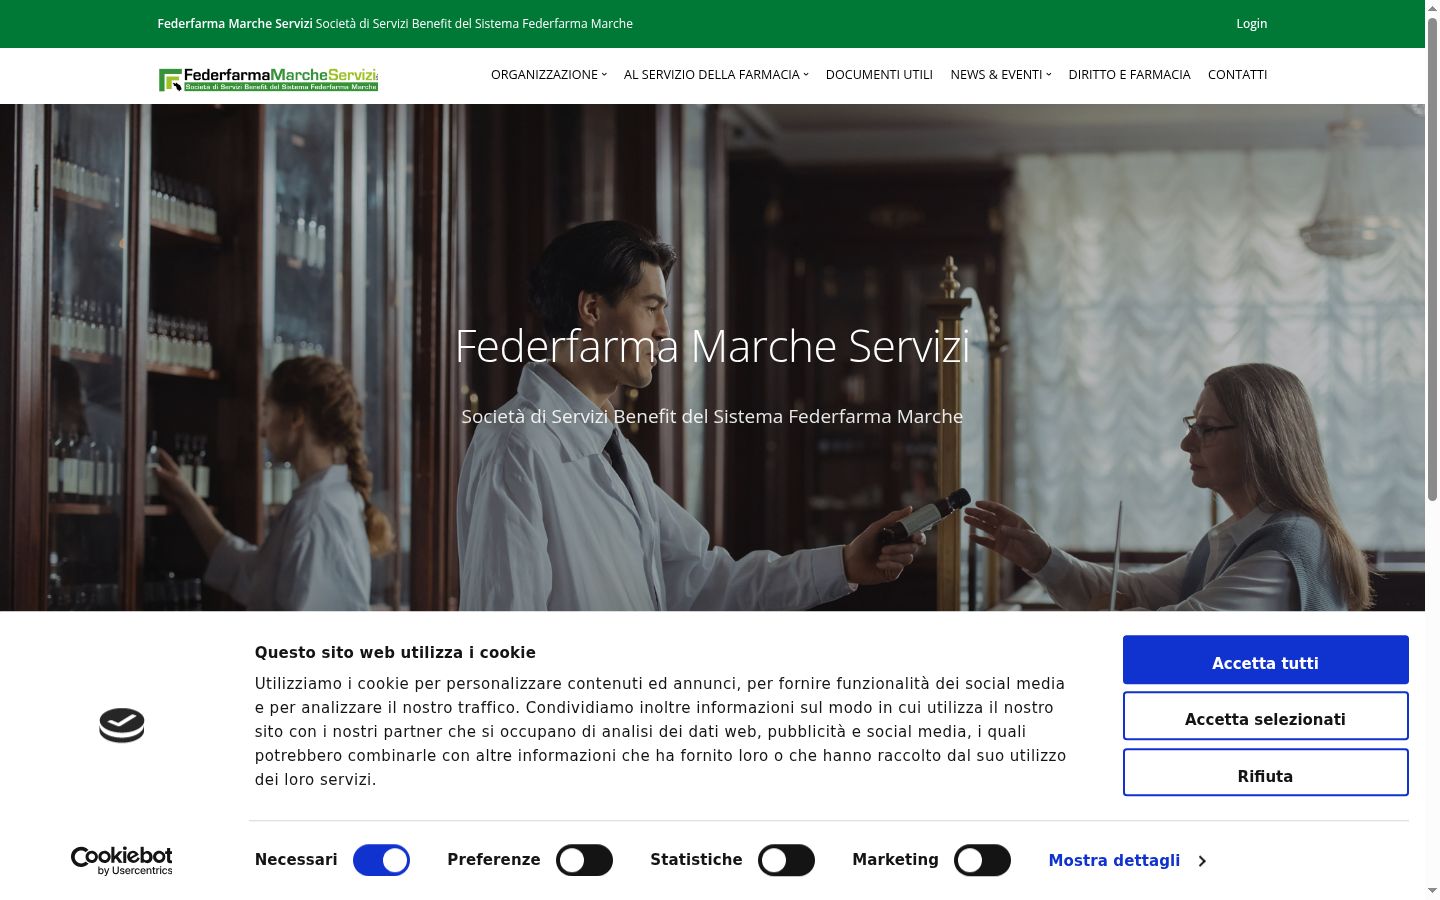Click the scrollbar up arrow

point(1432,8)
